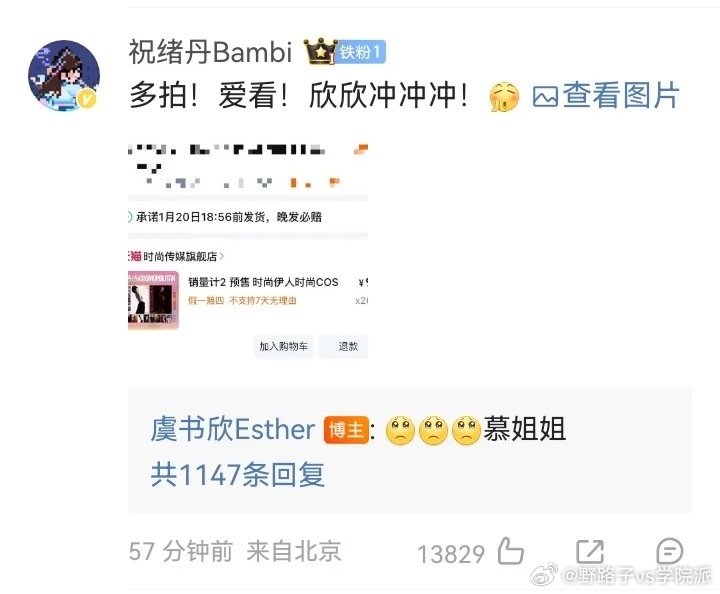Open 查看图片 link to view image
The image size is (720, 594).
click(x=620, y=95)
